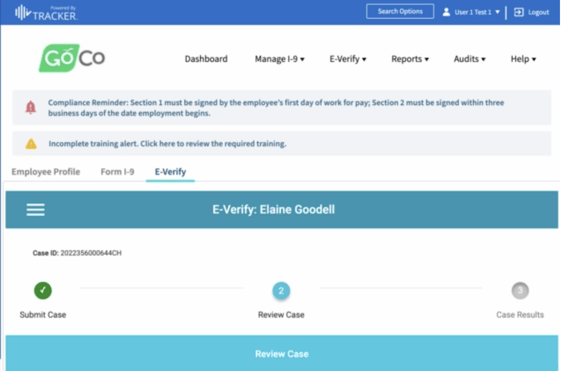The width and height of the screenshot is (565, 371).
Task: Click the Case Results step label
Action: 520,315
